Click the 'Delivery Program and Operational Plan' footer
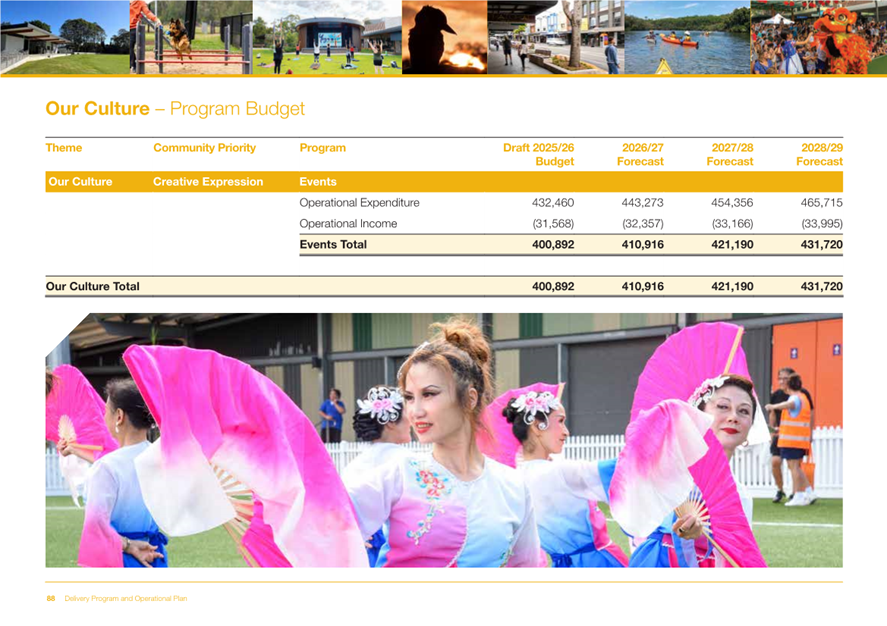 125,599
